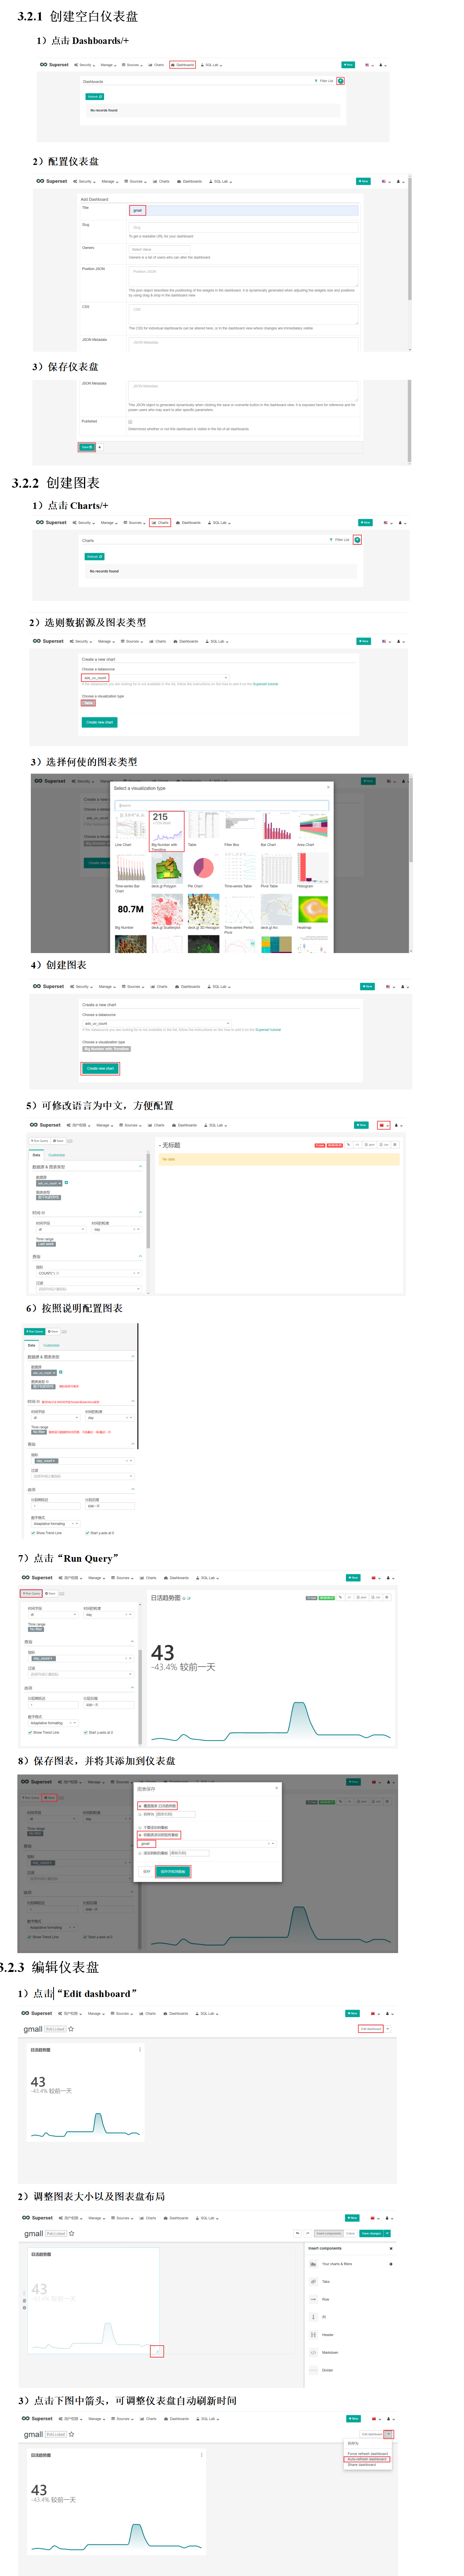464x2576 pixels.
Task: Click the search field in visualization type dialog
Action: [222, 805]
